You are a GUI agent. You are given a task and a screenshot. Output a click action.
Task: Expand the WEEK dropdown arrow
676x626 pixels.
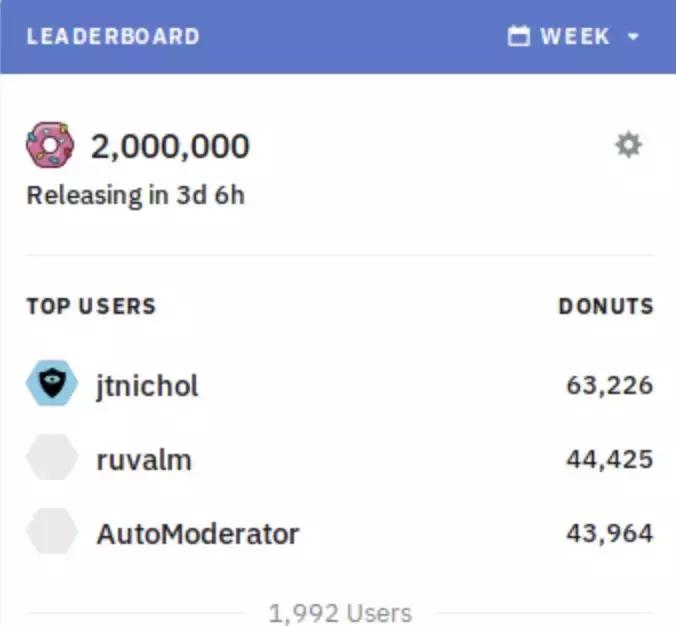click(632, 37)
